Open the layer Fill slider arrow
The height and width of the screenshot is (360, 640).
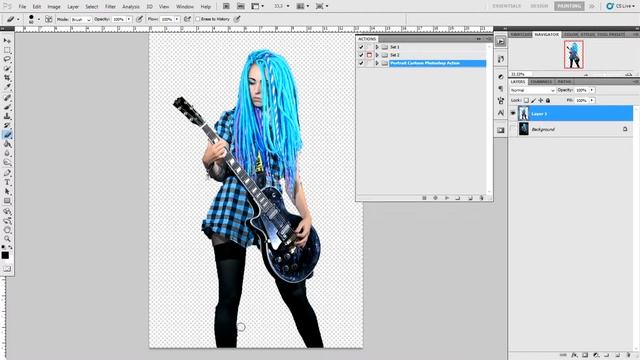point(592,100)
